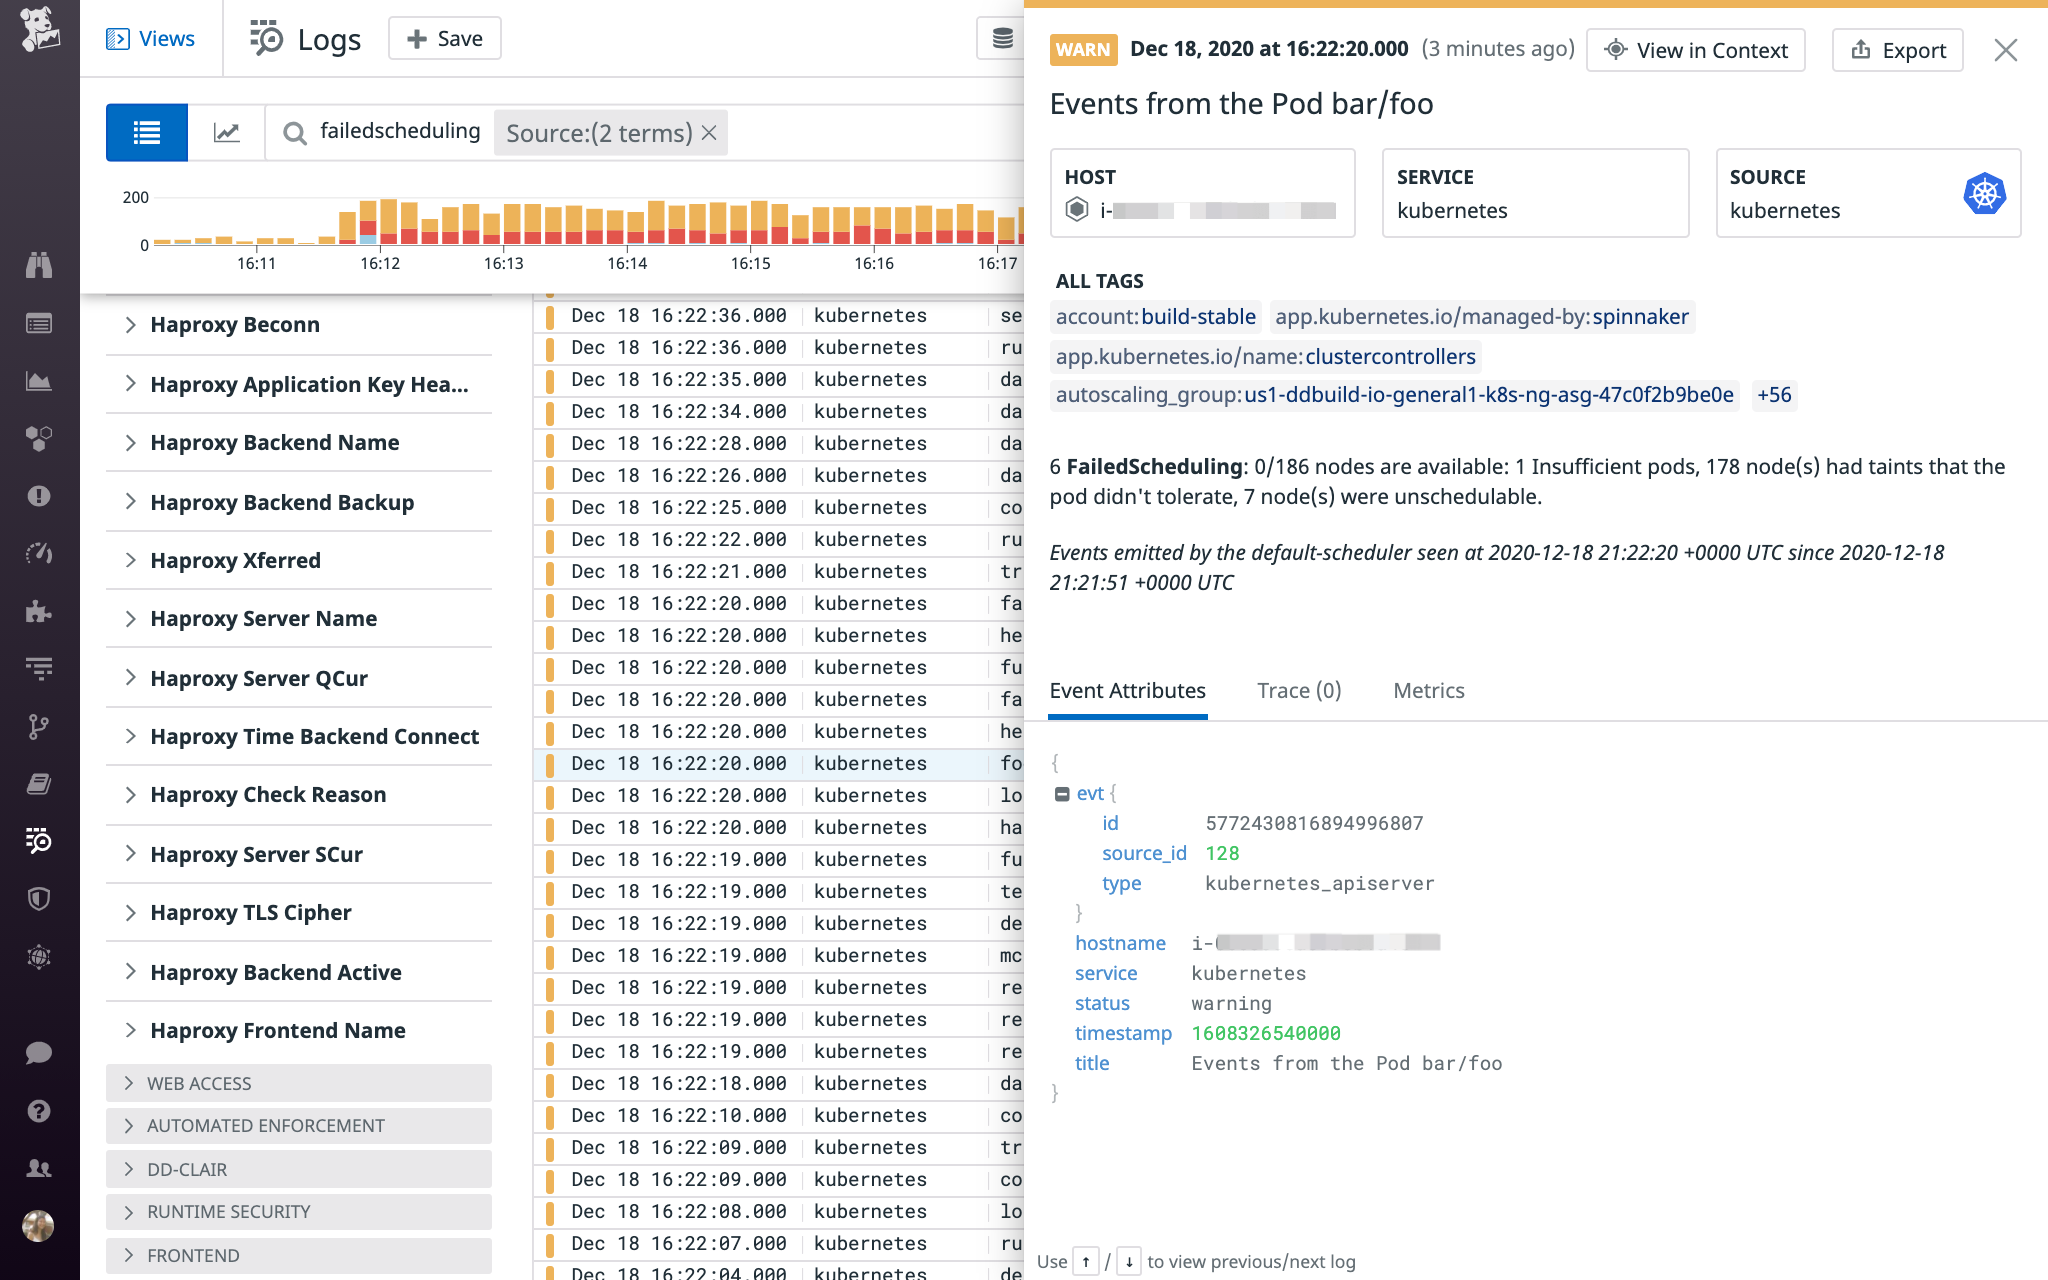Viewport: 2048px width, 1280px height.
Task: Open the Infrastructure hexagons icon
Action: [x=40, y=437]
